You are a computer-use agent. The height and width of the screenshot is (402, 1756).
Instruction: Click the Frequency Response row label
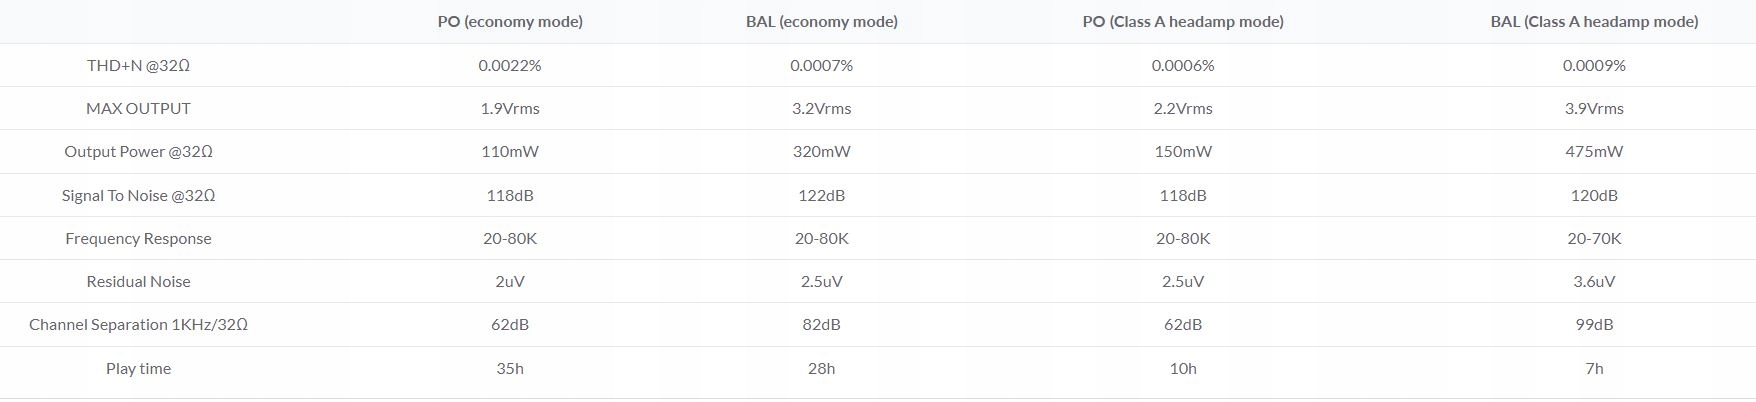(x=138, y=238)
